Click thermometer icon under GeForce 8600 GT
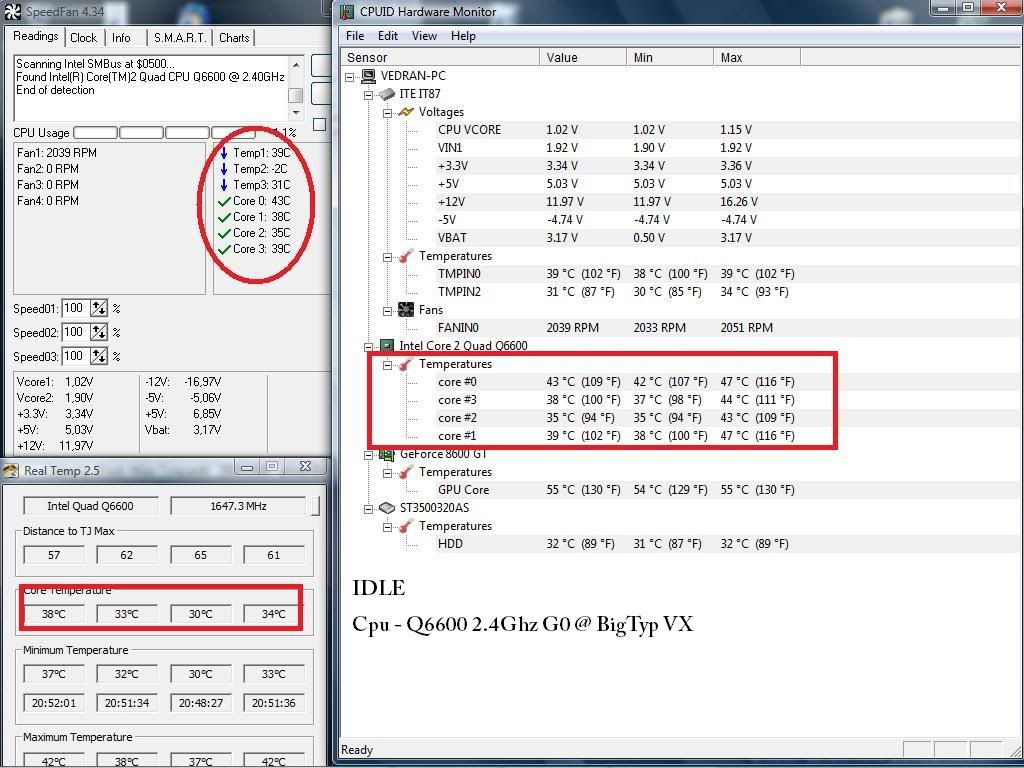This screenshot has height=768, width=1024. (406, 472)
